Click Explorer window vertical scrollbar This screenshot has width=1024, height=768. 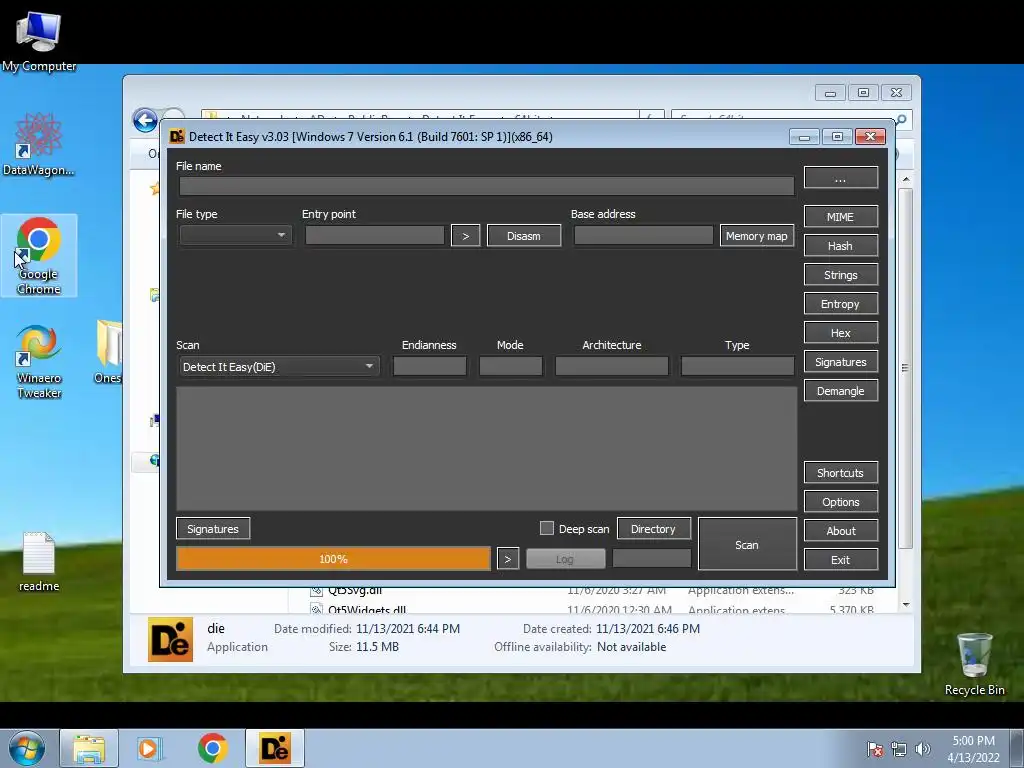point(905,368)
